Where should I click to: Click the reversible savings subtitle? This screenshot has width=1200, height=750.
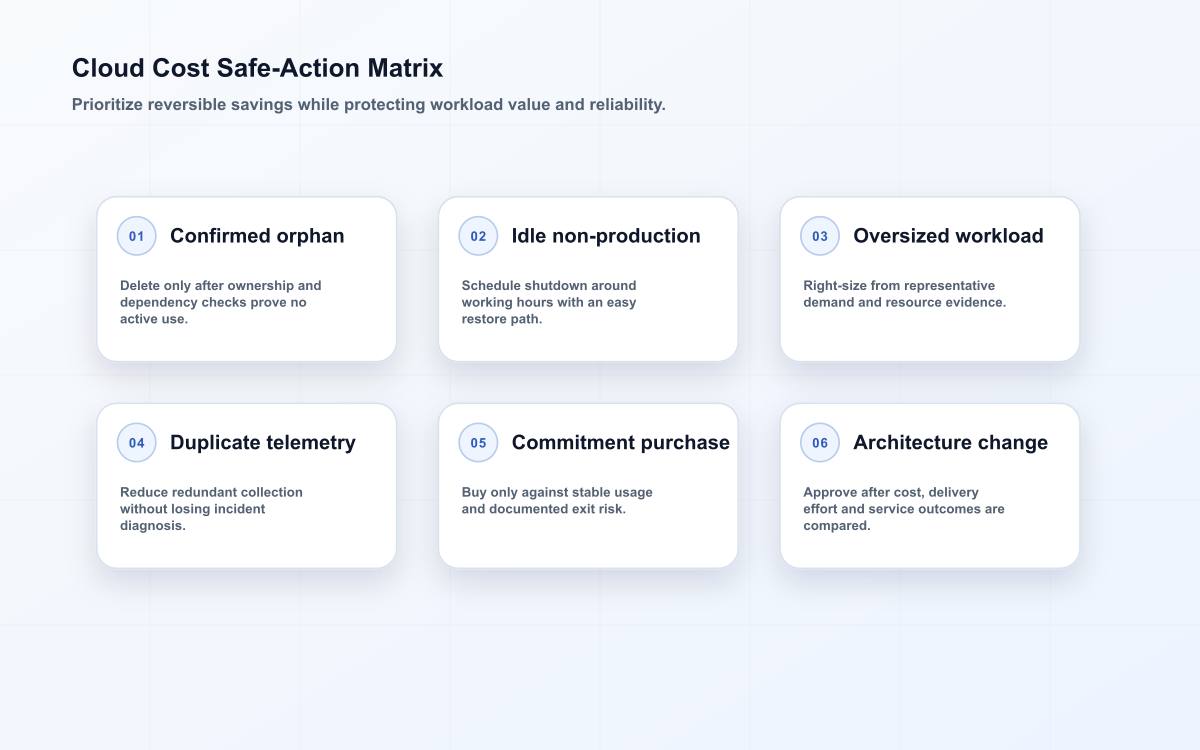pos(368,104)
